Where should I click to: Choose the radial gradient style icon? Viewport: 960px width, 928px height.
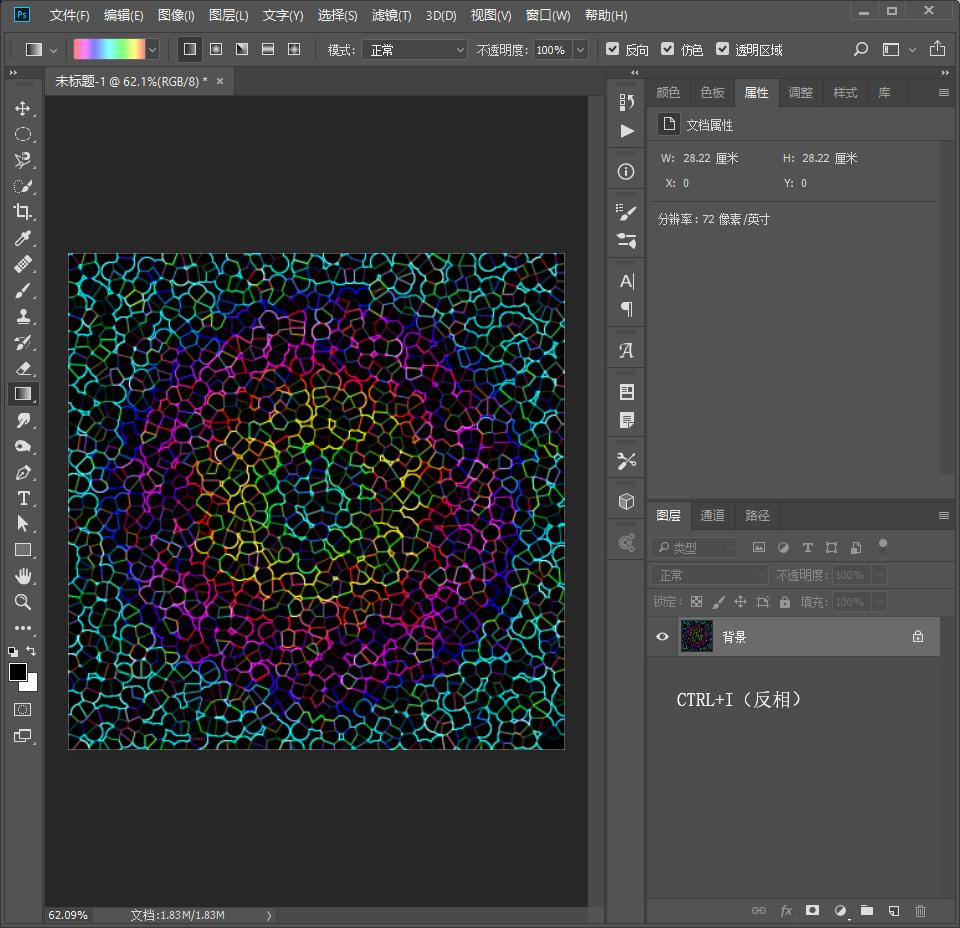coord(216,49)
